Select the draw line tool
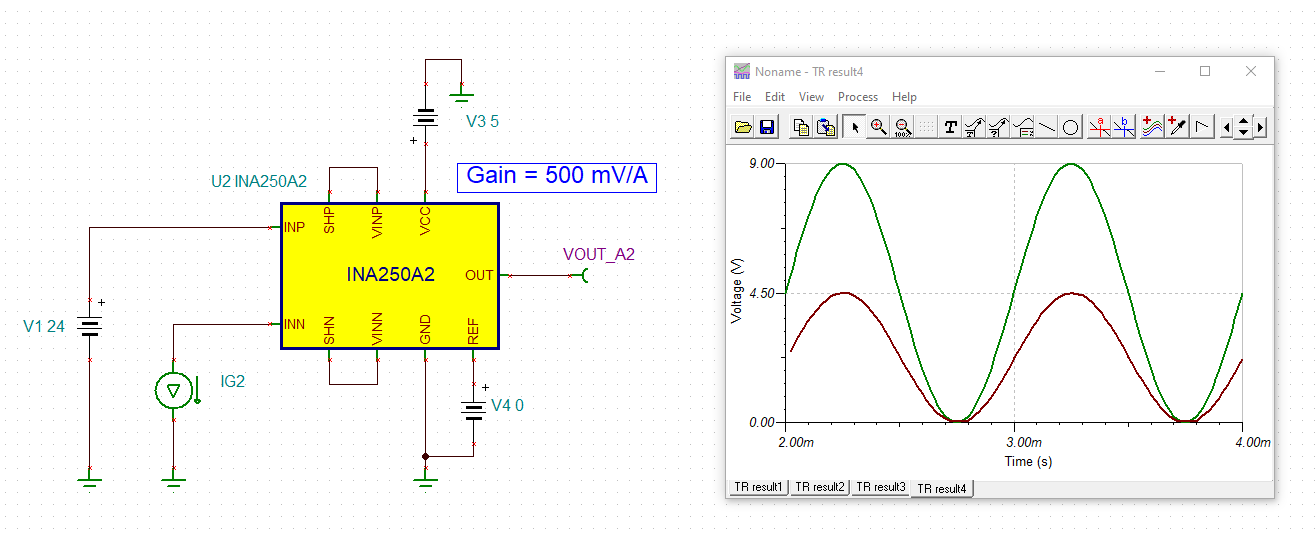1315x540 pixels. 1046,127
